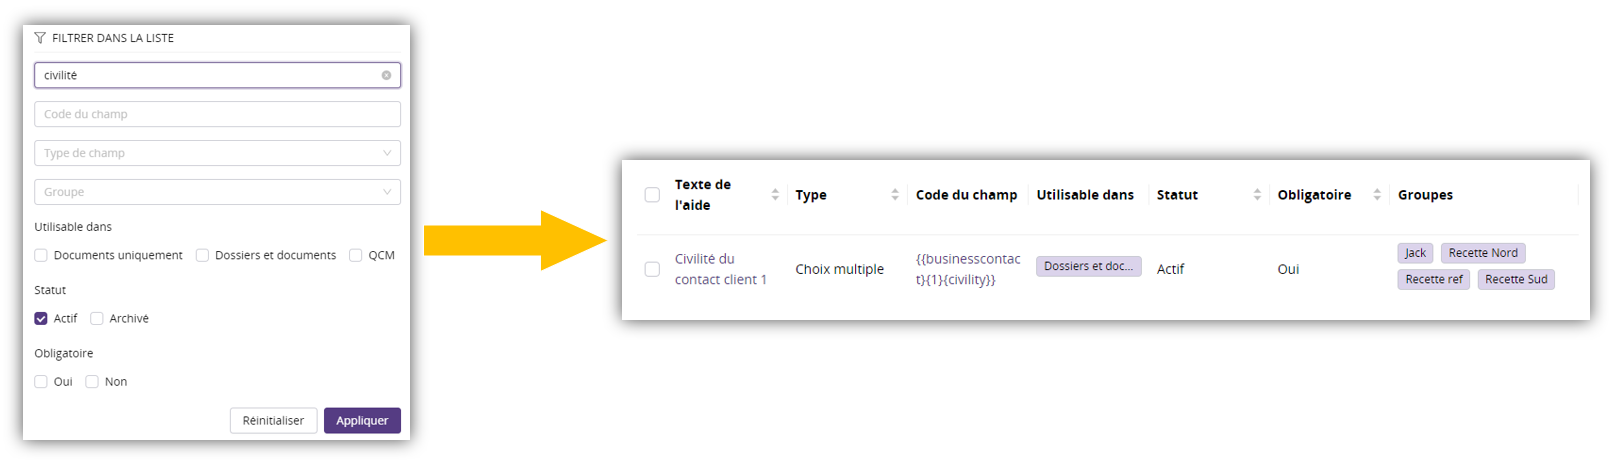The height and width of the screenshot is (467, 1609).
Task: Tick the QCM checkbox
Action: coord(355,256)
